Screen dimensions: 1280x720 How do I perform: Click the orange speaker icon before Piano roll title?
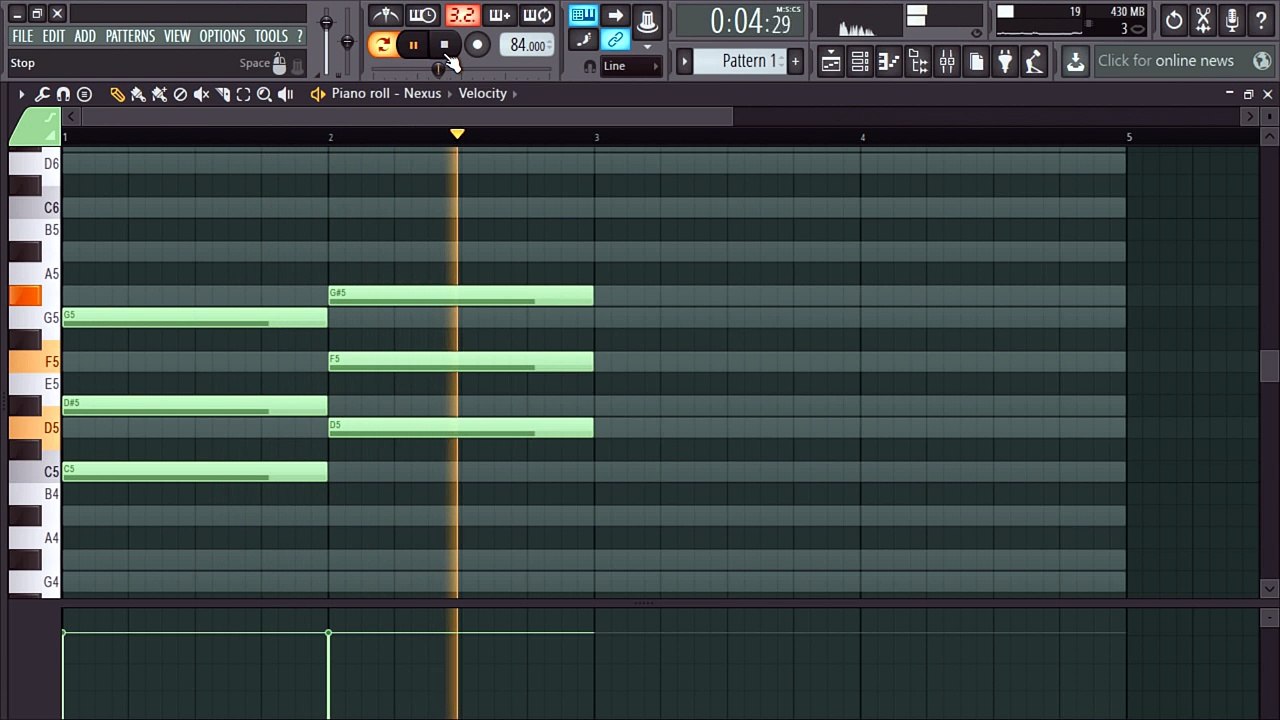pyautogui.click(x=318, y=94)
